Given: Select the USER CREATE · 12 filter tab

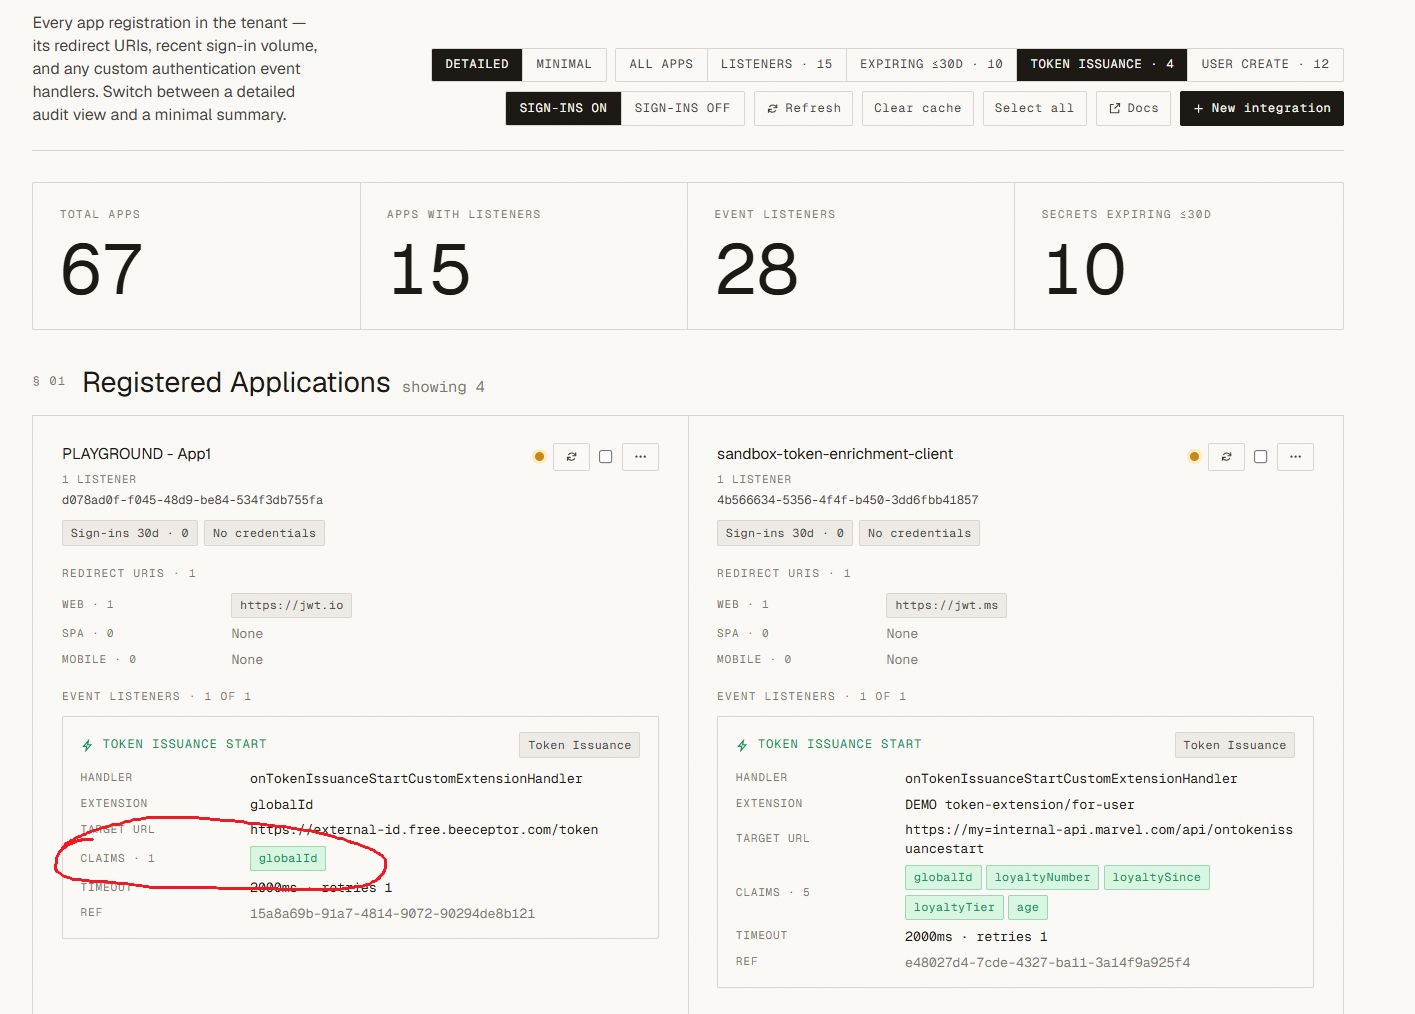Looking at the screenshot, I should coord(1265,64).
